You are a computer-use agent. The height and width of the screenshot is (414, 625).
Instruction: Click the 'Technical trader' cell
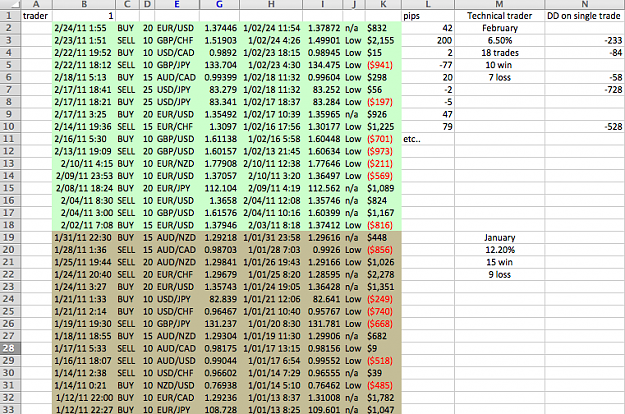coord(499,16)
